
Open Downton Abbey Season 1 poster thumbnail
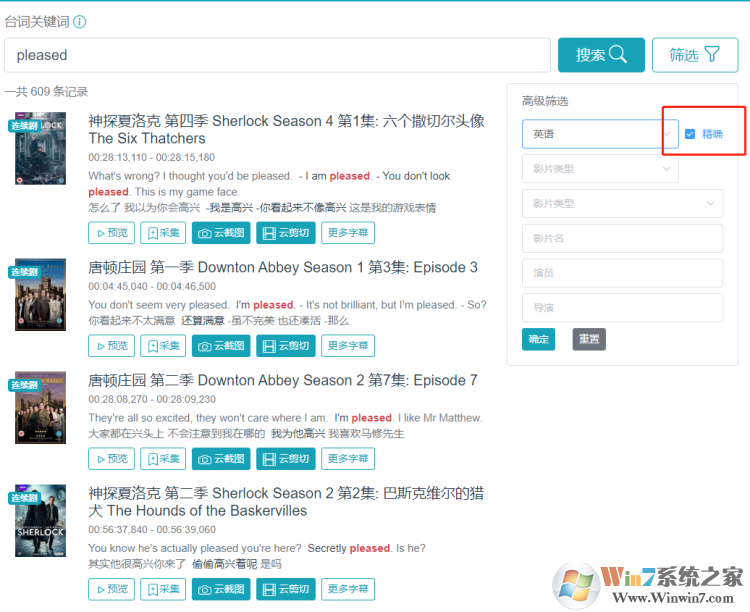pyautogui.click(x=41, y=295)
